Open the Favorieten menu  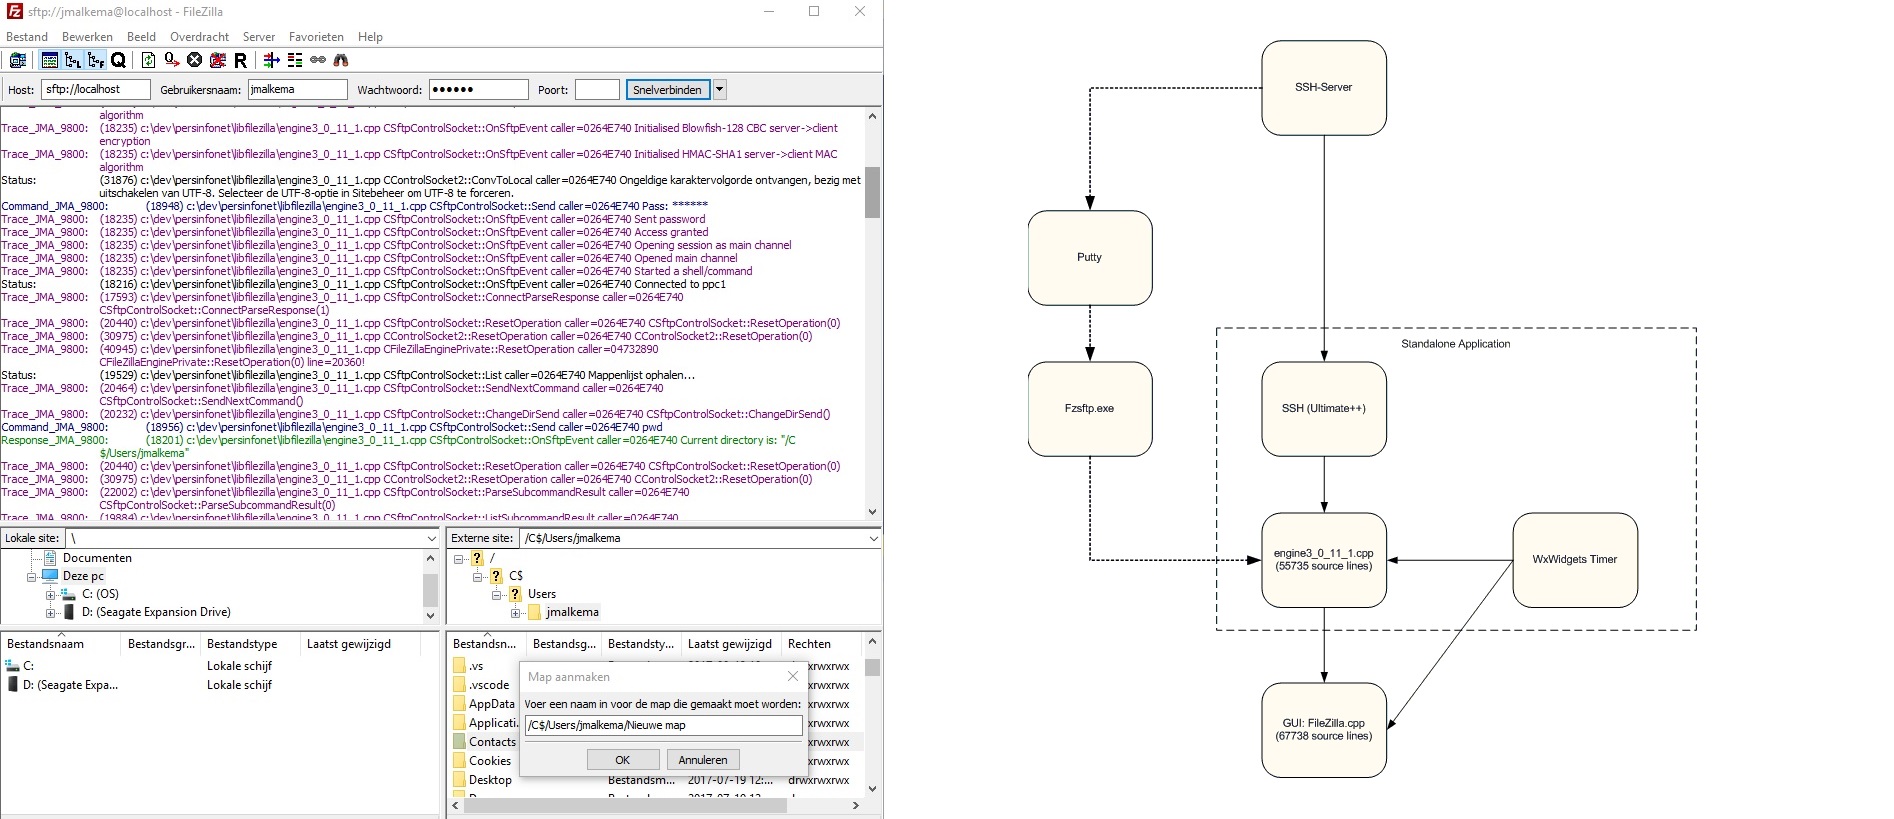pyautogui.click(x=316, y=37)
